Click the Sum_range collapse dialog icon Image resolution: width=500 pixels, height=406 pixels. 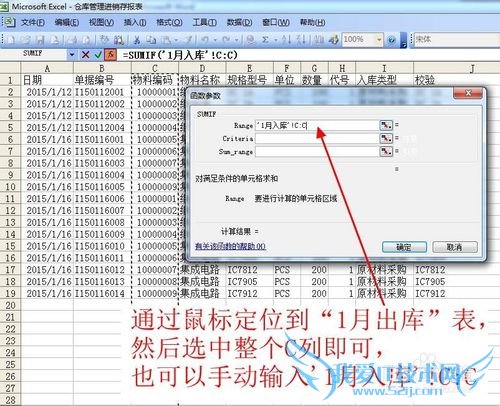pyautogui.click(x=386, y=152)
